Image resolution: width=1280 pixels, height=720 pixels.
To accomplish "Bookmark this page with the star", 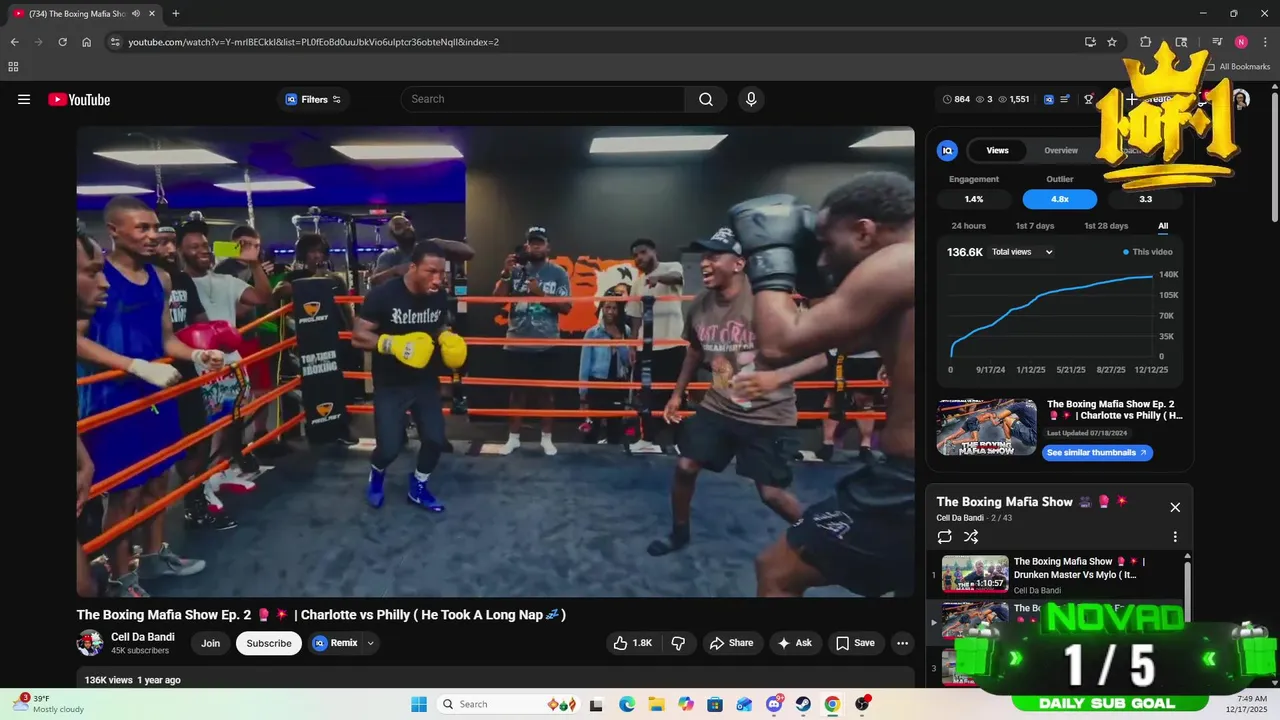I will click(x=1112, y=42).
